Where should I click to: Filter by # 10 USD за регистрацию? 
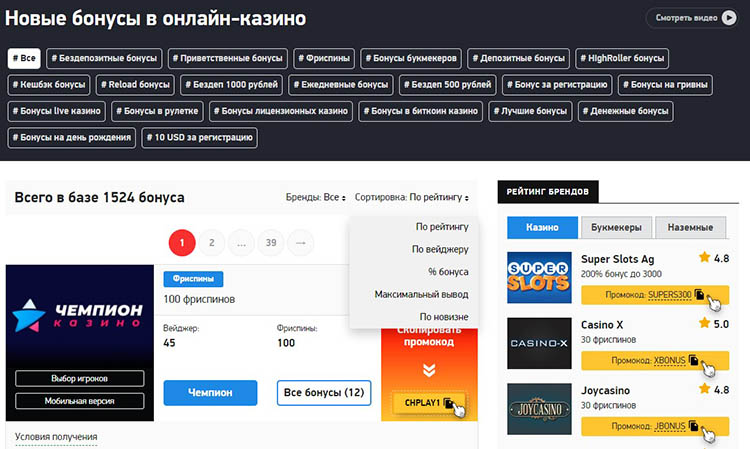[x=199, y=137]
